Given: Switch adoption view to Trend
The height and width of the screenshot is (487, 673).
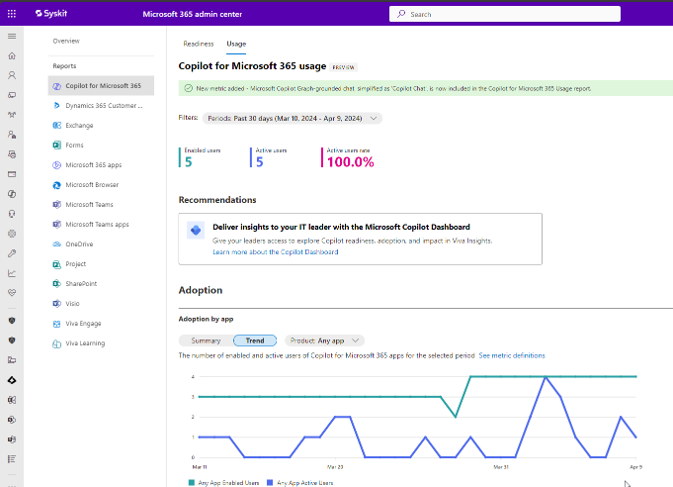Looking at the screenshot, I should click(255, 341).
